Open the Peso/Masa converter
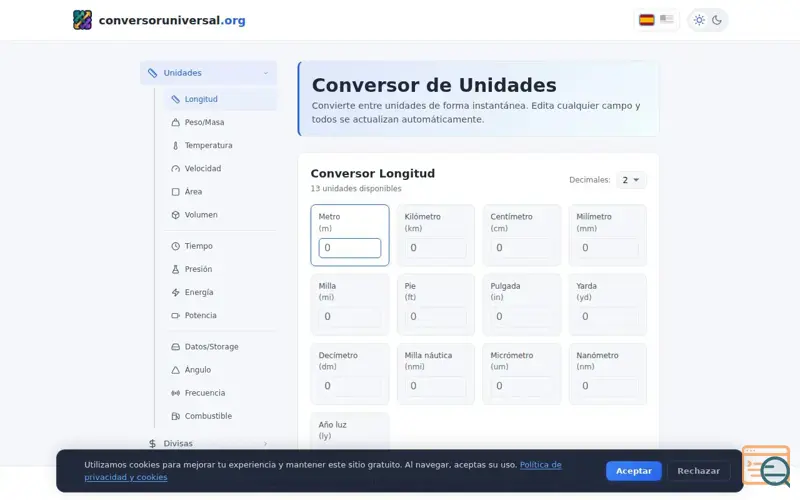This screenshot has width=800, height=500. tap(220, 122)
